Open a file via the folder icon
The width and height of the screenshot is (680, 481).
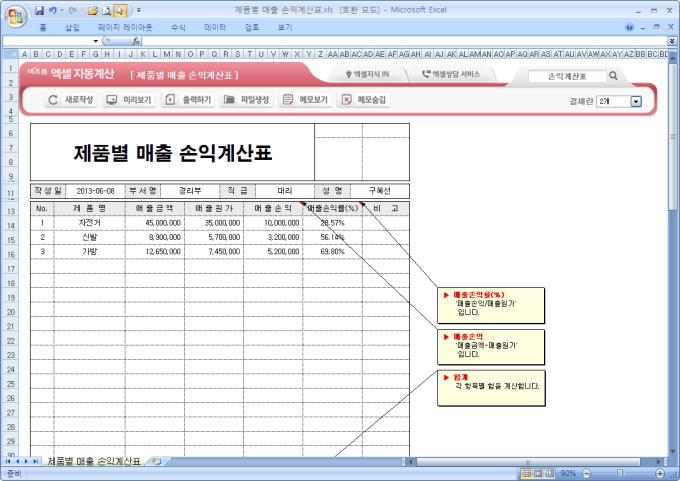click(x=92, y=10)
